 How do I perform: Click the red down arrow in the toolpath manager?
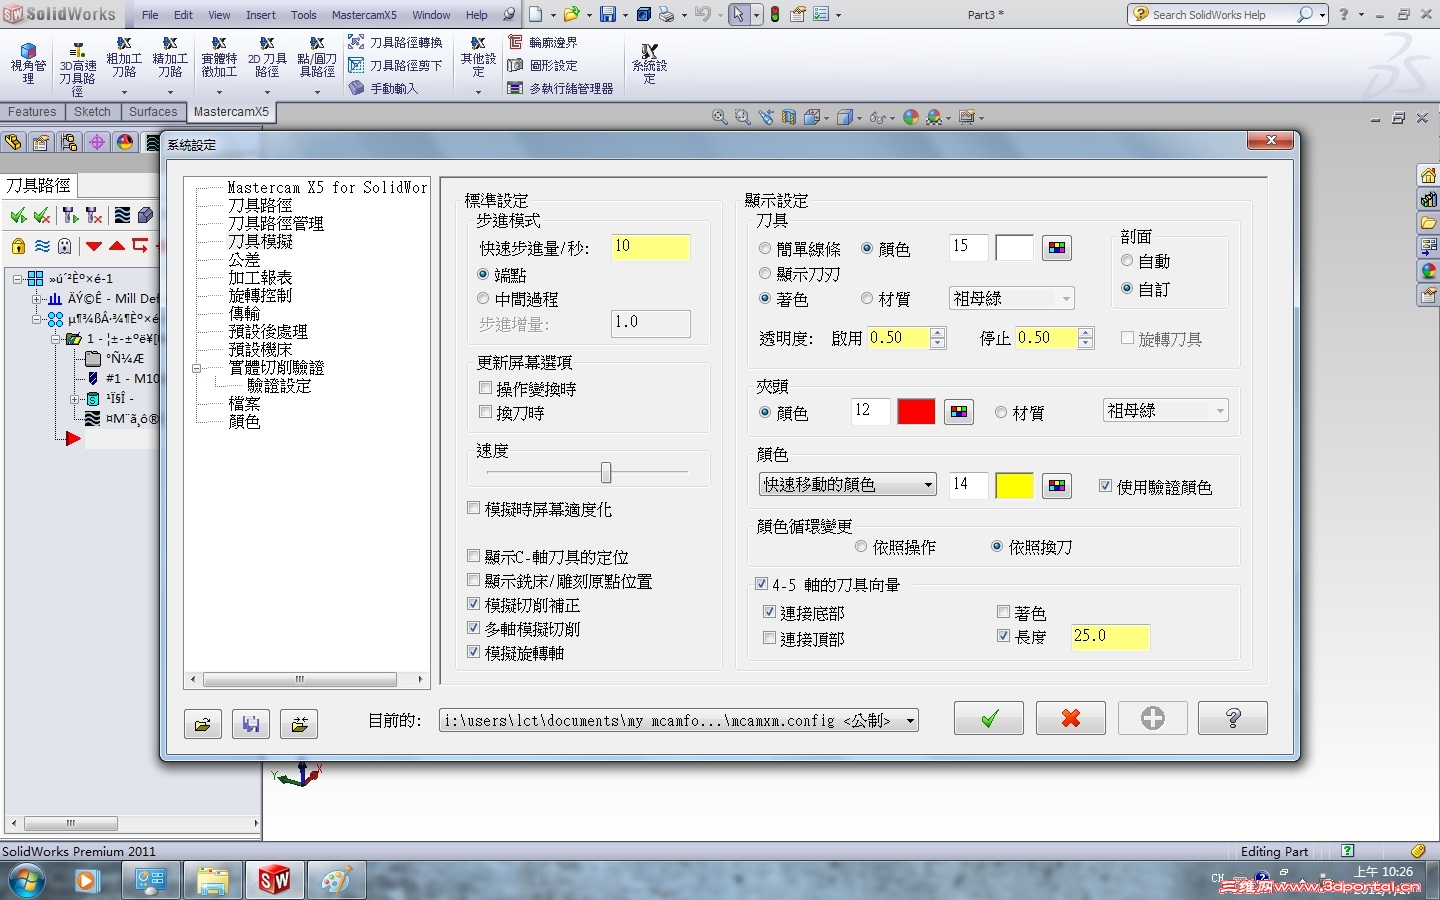(94, 246)
